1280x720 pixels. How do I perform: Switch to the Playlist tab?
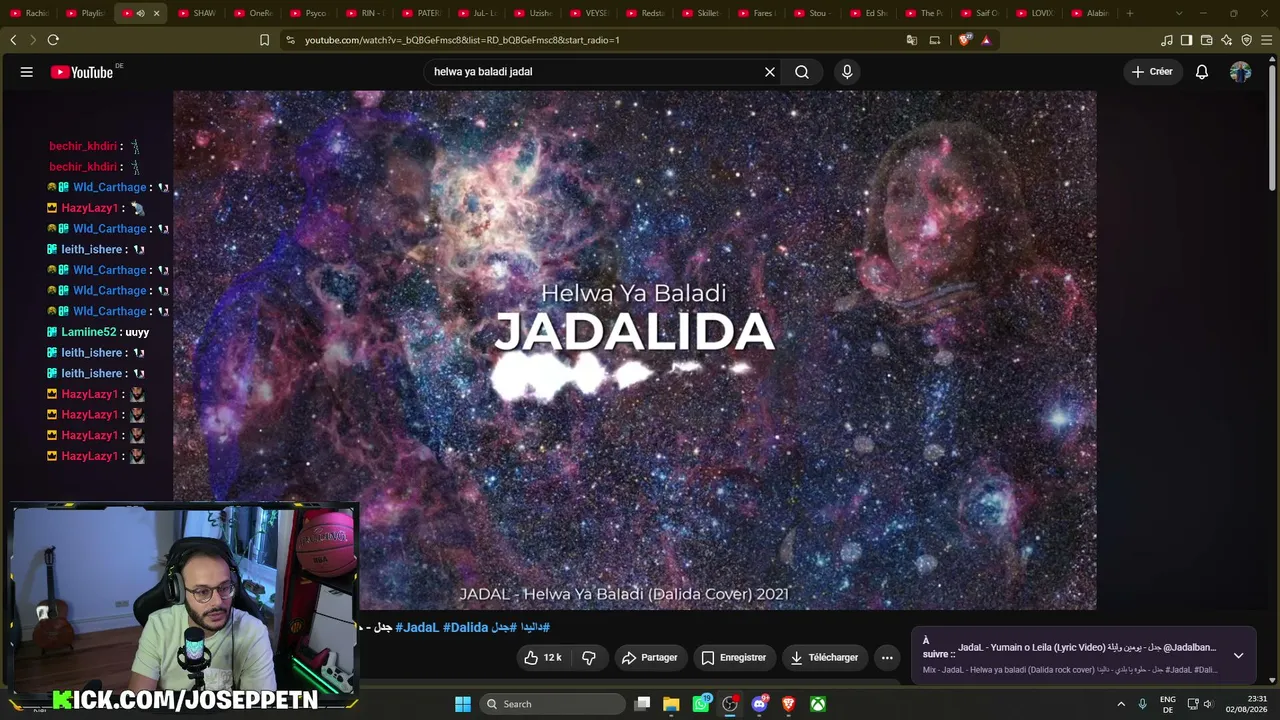pos(85,13)
